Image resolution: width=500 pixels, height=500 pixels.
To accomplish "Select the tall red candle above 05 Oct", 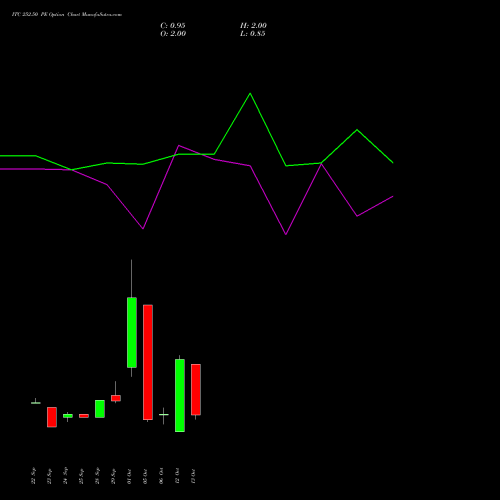I will (148, 362).
